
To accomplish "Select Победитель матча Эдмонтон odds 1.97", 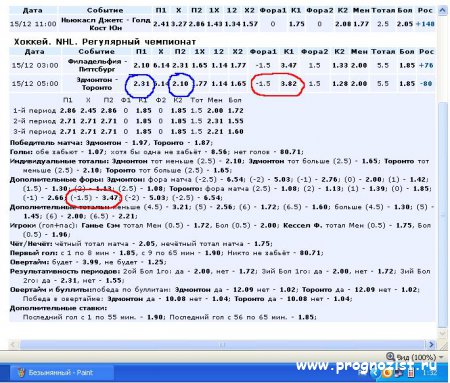I will [140, 143].
